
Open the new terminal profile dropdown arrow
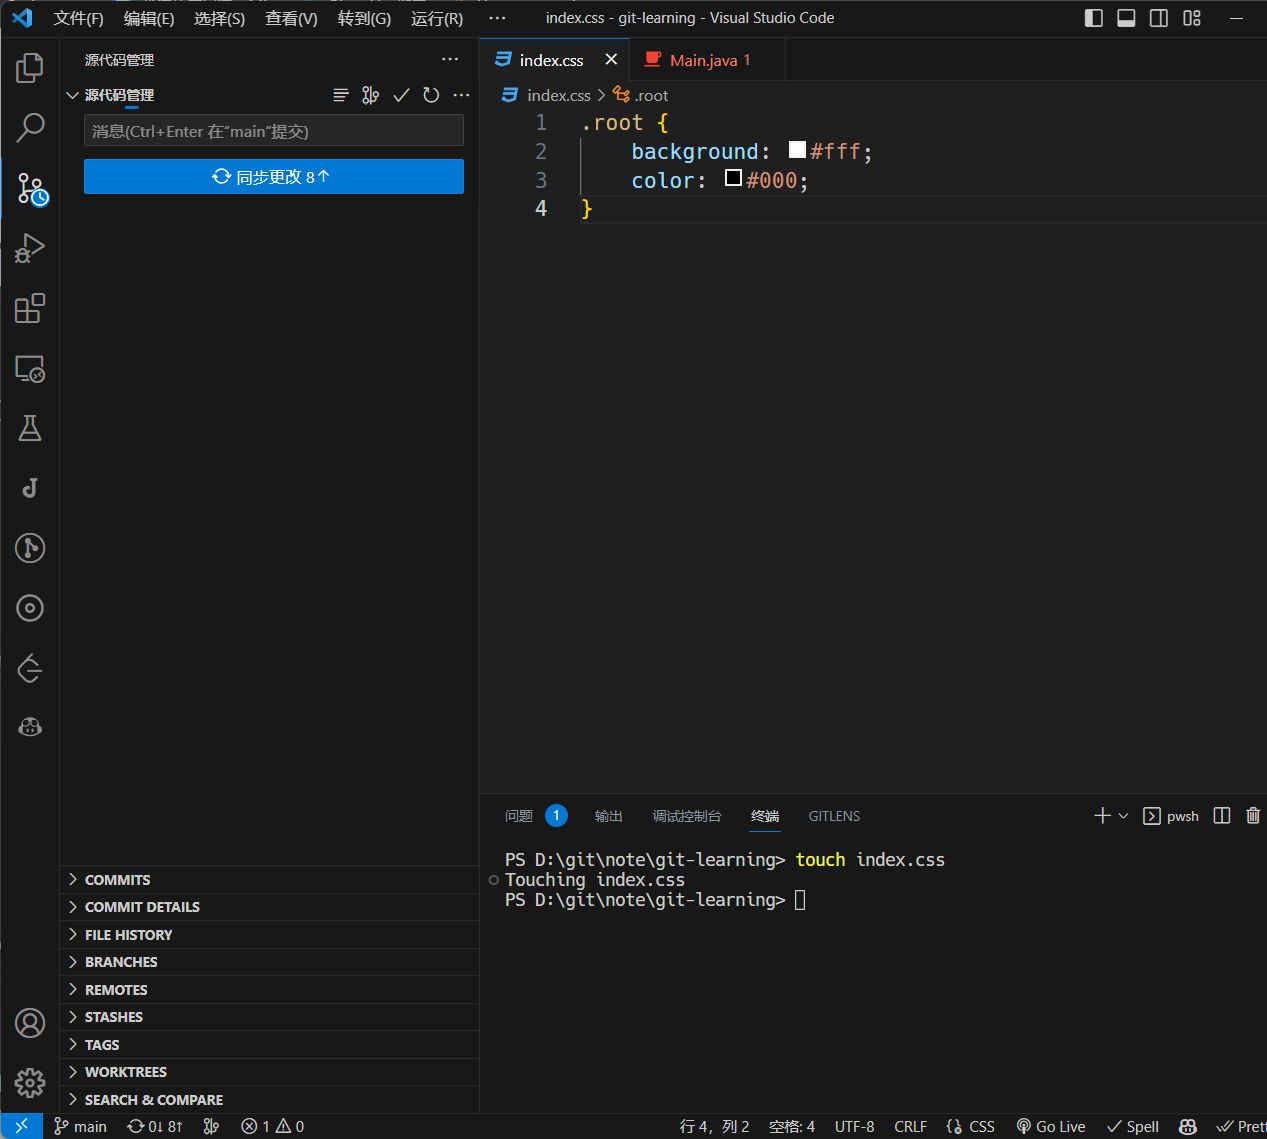click(x=1123, y=816)
